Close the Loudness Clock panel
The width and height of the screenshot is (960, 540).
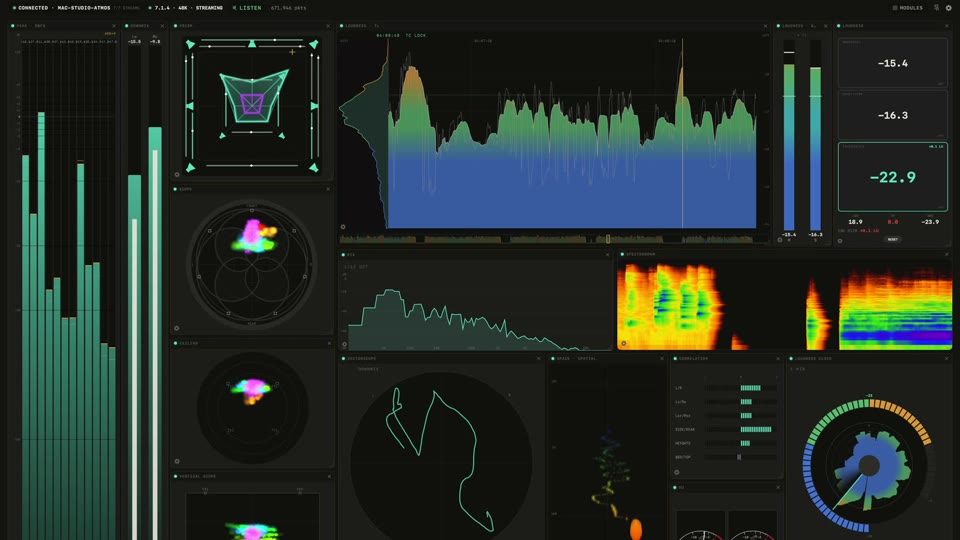[x=947, y=359]
